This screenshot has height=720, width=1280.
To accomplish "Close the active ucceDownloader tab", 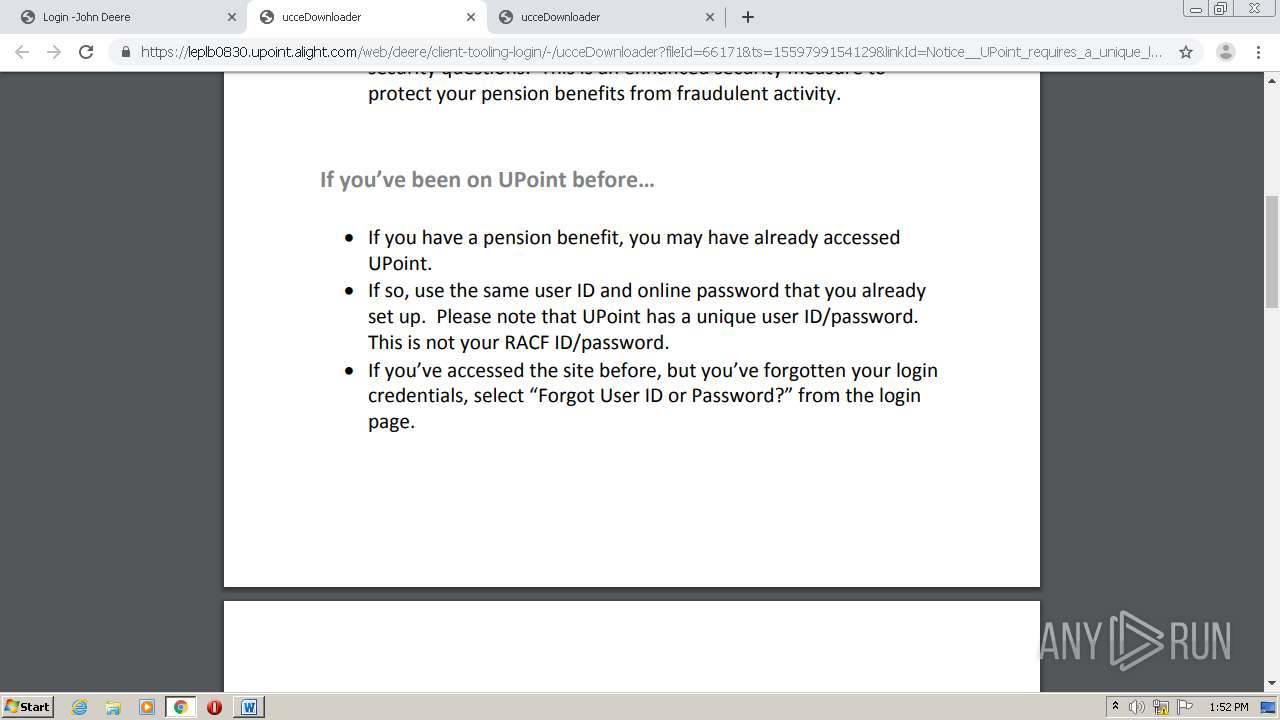I will 471,17.
